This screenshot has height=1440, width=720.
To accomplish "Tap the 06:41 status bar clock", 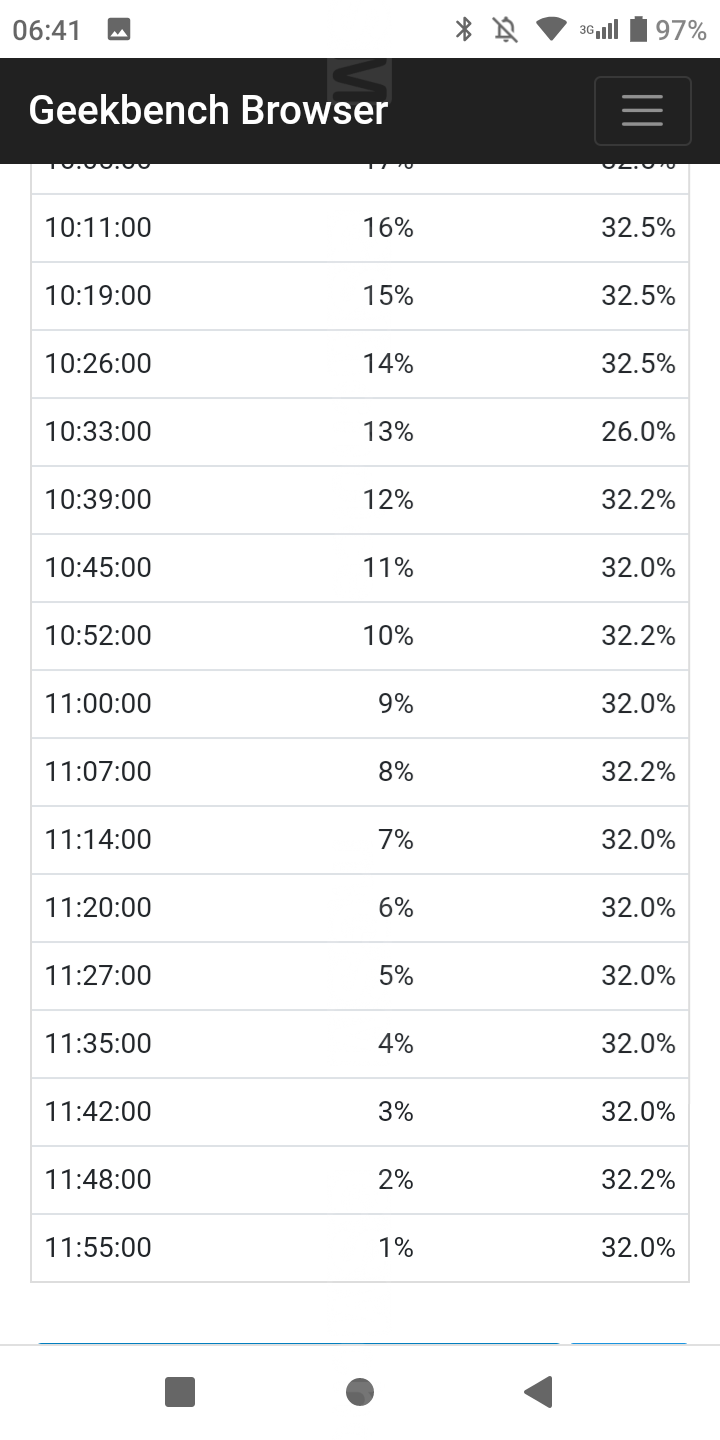I will coord(47,30).
